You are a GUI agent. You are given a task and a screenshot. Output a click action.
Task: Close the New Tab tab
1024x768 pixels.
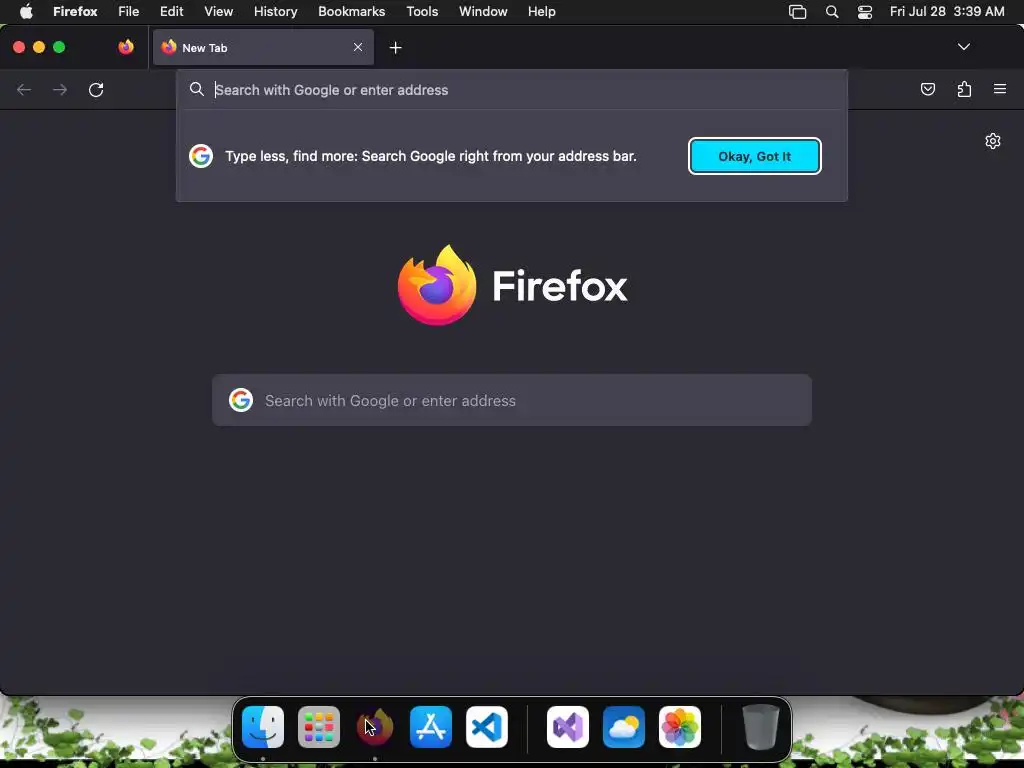pos(358,47)
